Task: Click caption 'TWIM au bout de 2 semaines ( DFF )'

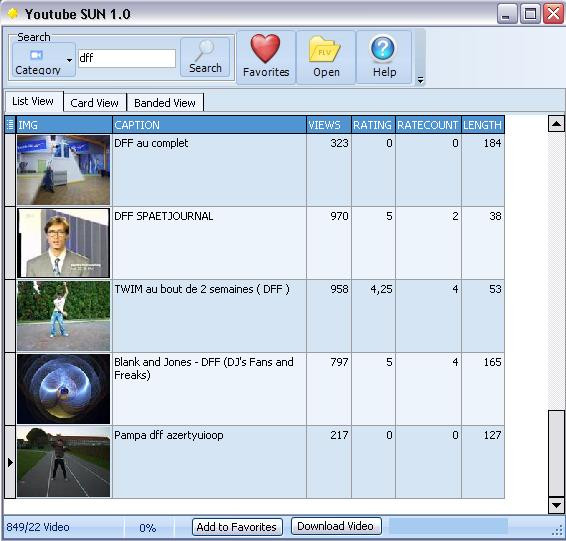Action: [202, 289]
